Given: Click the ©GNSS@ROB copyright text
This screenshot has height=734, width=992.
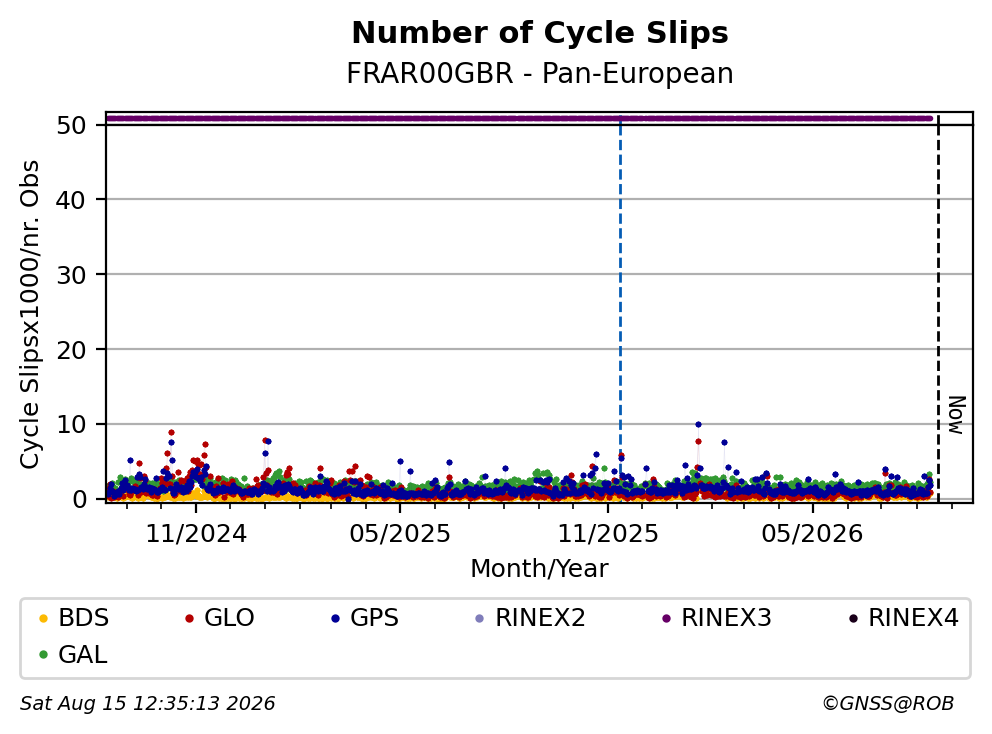Looking at the screenshot, I should tap(888, 704).
